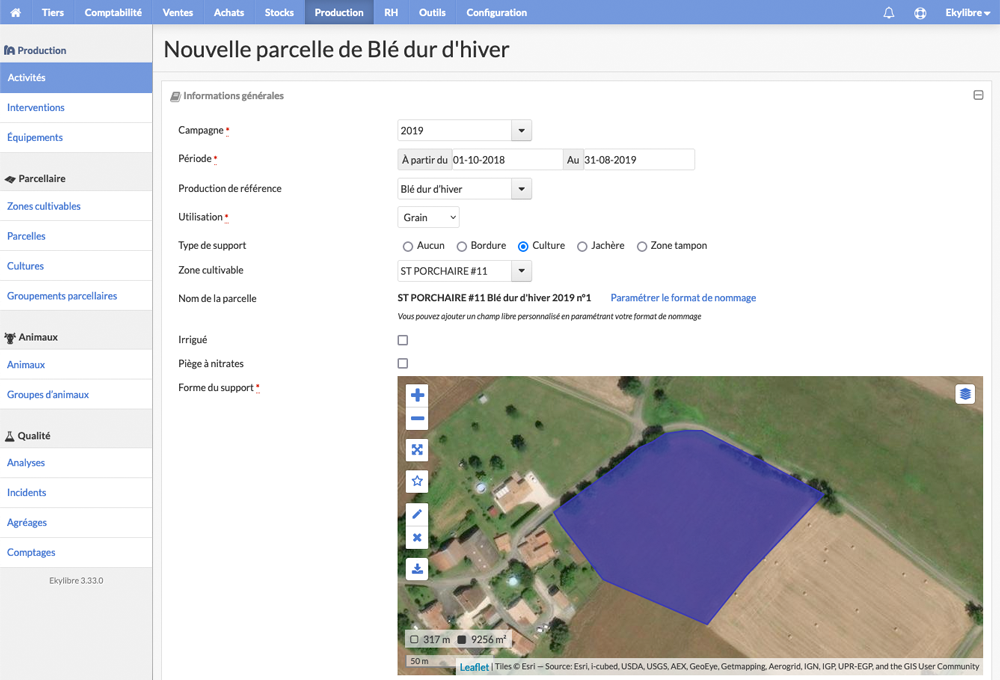Click the Campagne 2019 input
Viewport: 1000px width, 680px height.
(454, 130)
